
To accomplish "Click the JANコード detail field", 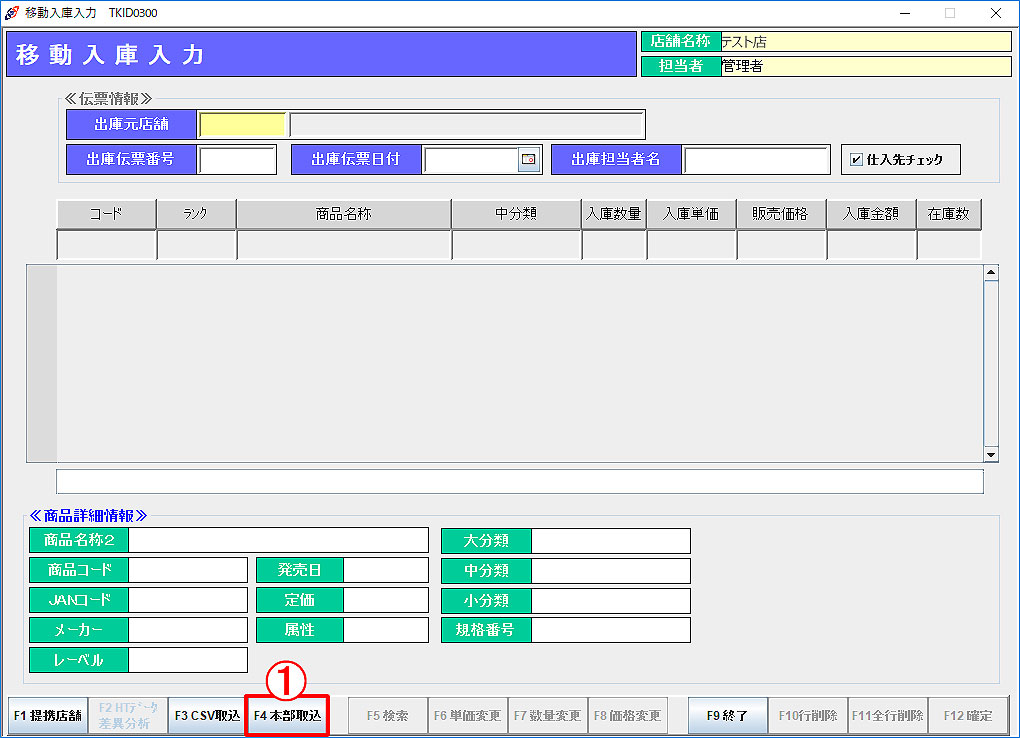I will tap(187, 600).
